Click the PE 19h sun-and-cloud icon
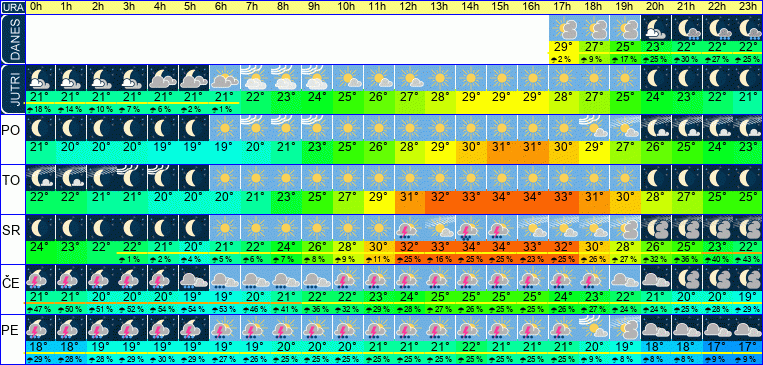Image resolution: width=763 pixels, height=365 pixels. click(625, 327)
